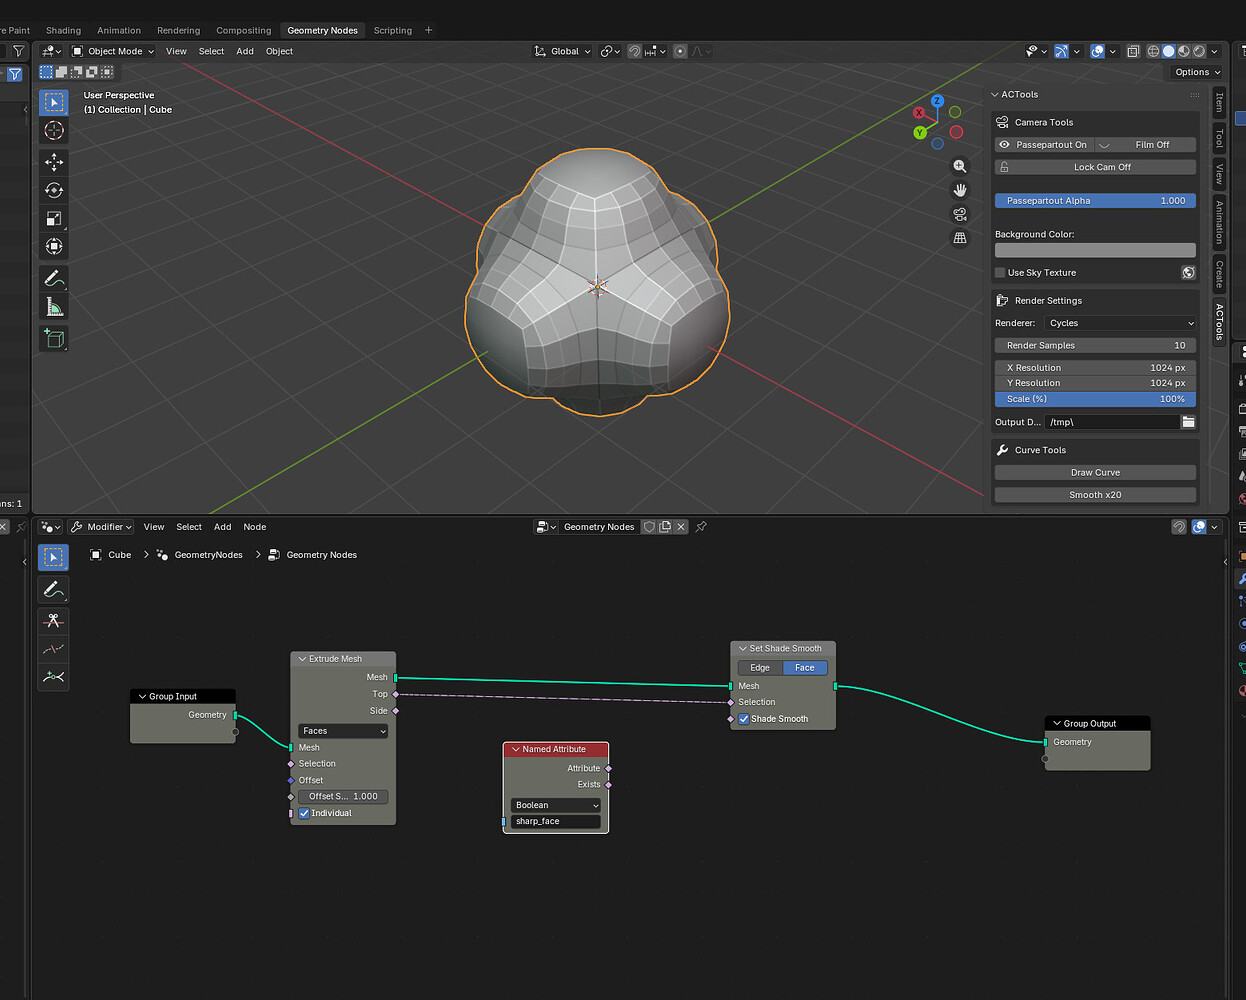Image resolution: width=1246 pixels, height=1000 pixels.
Task: Choose the Scale tool
Action: pyautogui.click(x=54, y=218)
